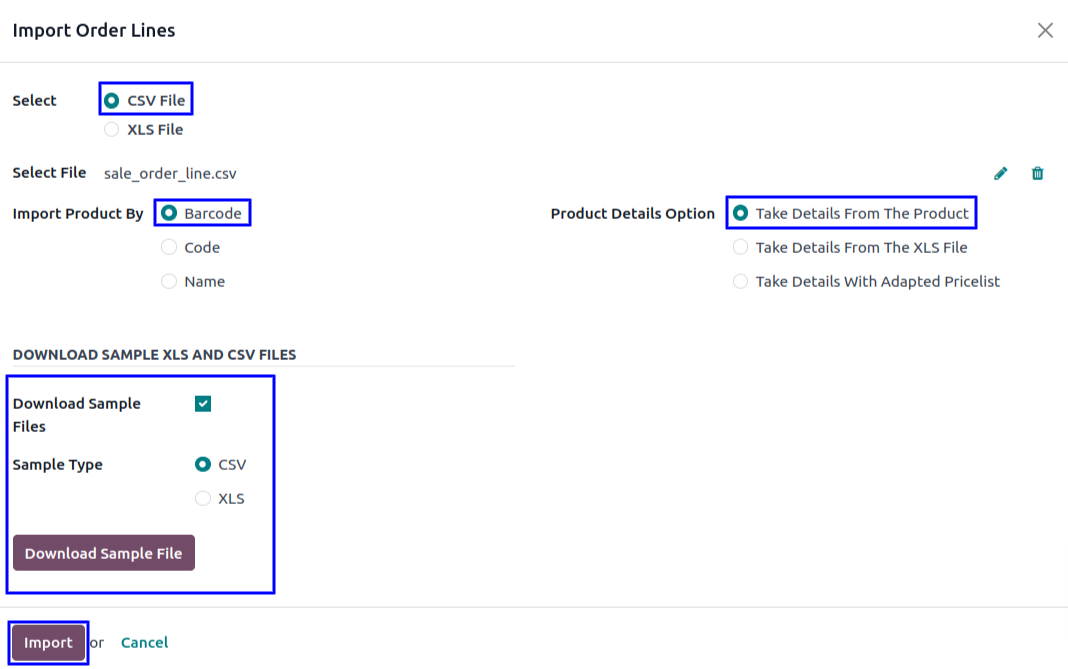Viewport: 1068px width, 669px height.
Task: Select the XLS File radio option
Action: [112, 129]
